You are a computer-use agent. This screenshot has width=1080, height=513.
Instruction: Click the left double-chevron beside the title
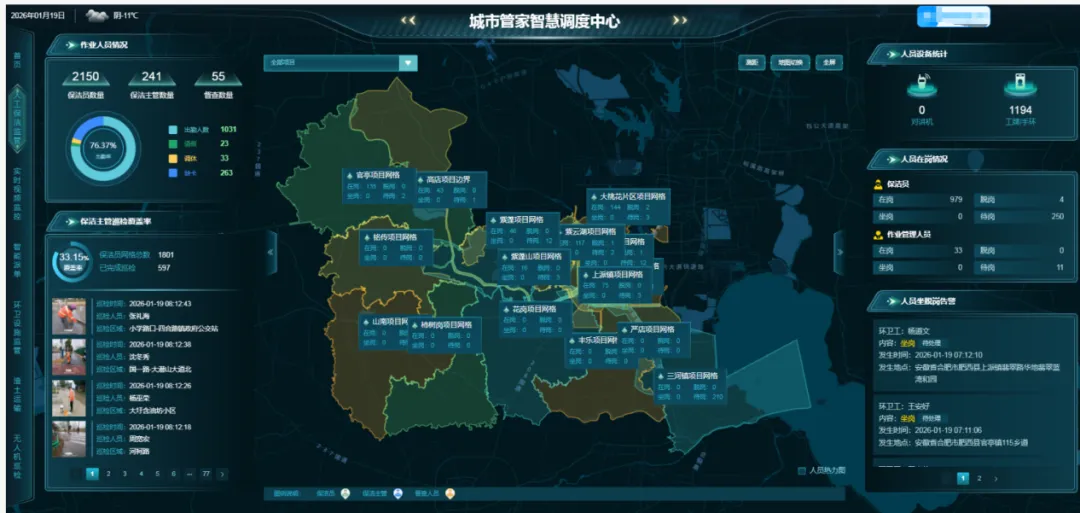pos(408,20)
